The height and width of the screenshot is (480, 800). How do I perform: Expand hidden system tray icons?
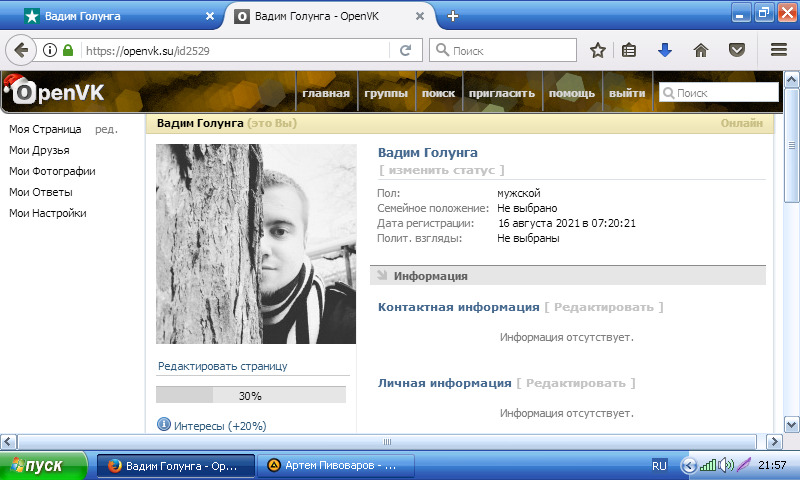click(x=688, y=465)
